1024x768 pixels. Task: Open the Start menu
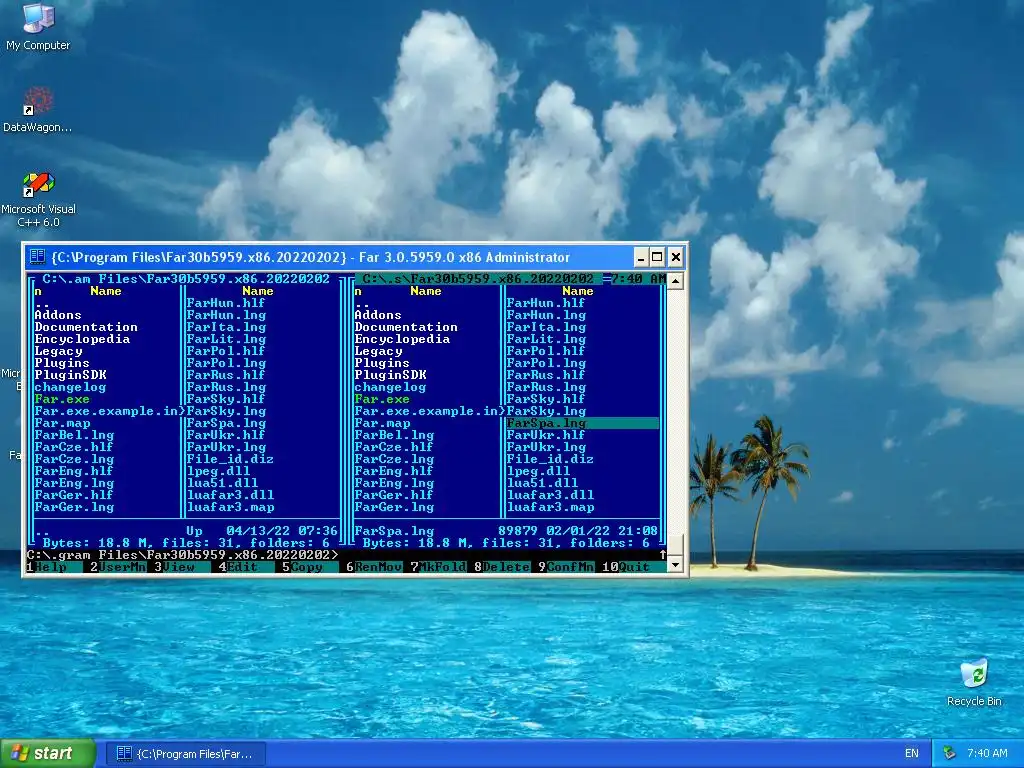pyautogui.click(x=48, y=753)
